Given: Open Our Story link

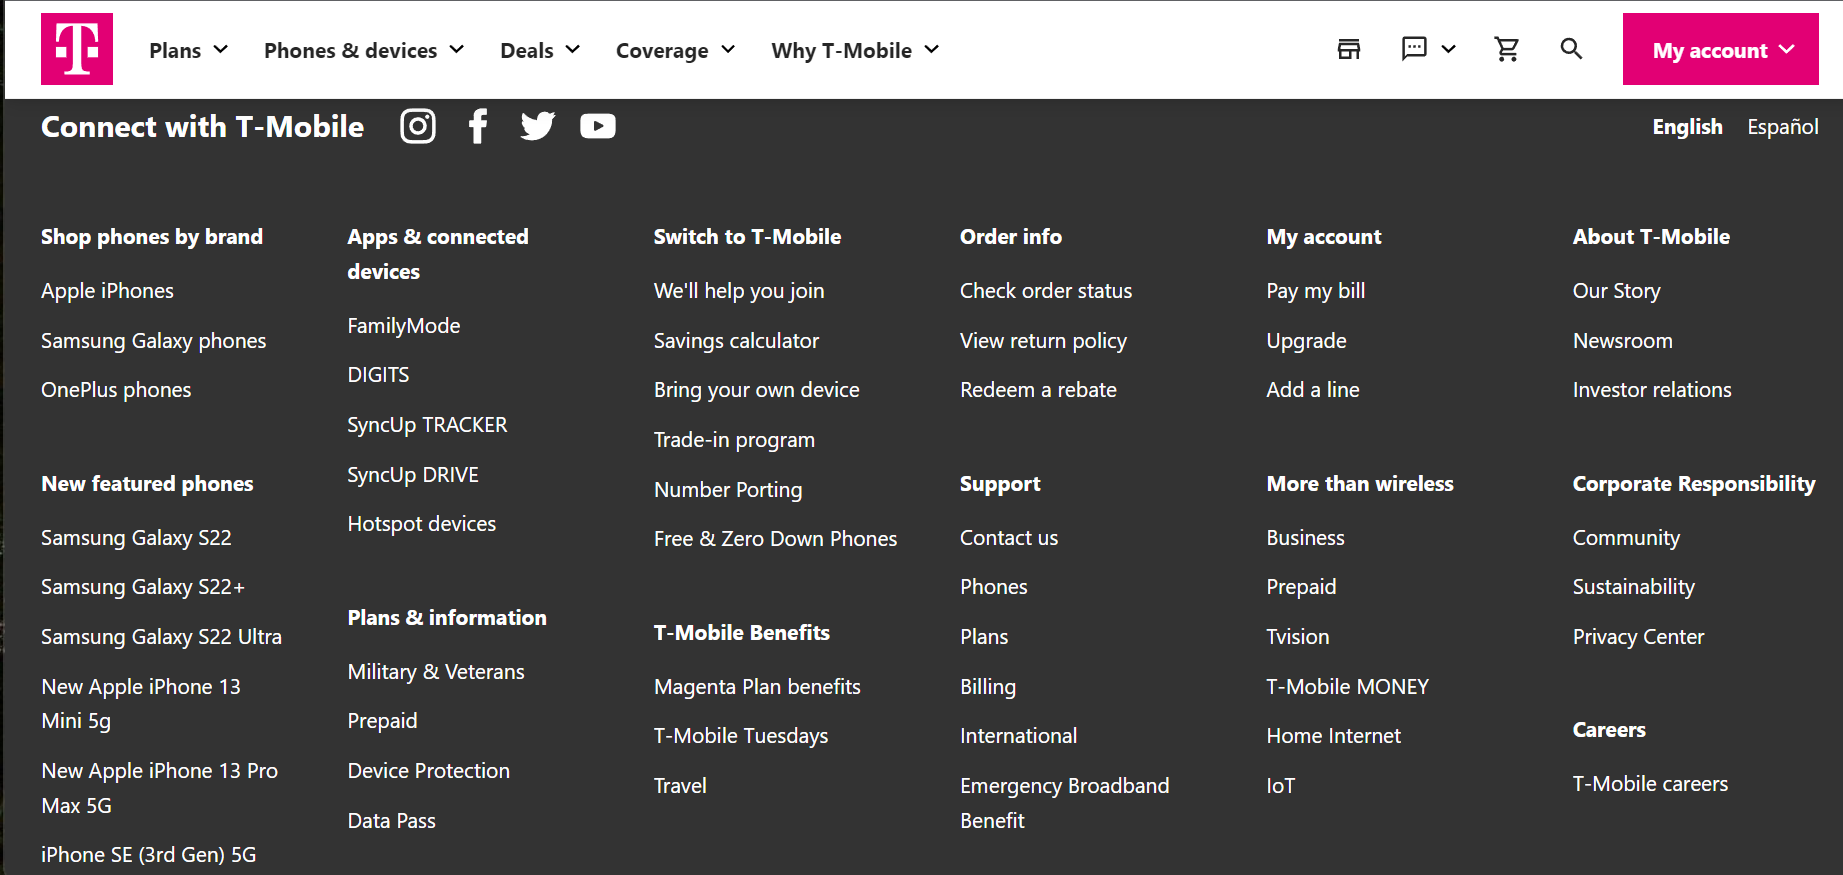Looking at the screenshot, I should 1616,291.
